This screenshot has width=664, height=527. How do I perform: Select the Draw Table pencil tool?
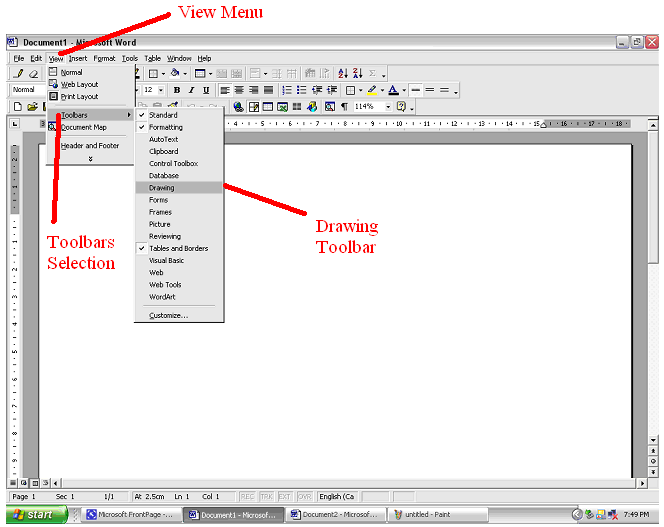tap(18, 73)
